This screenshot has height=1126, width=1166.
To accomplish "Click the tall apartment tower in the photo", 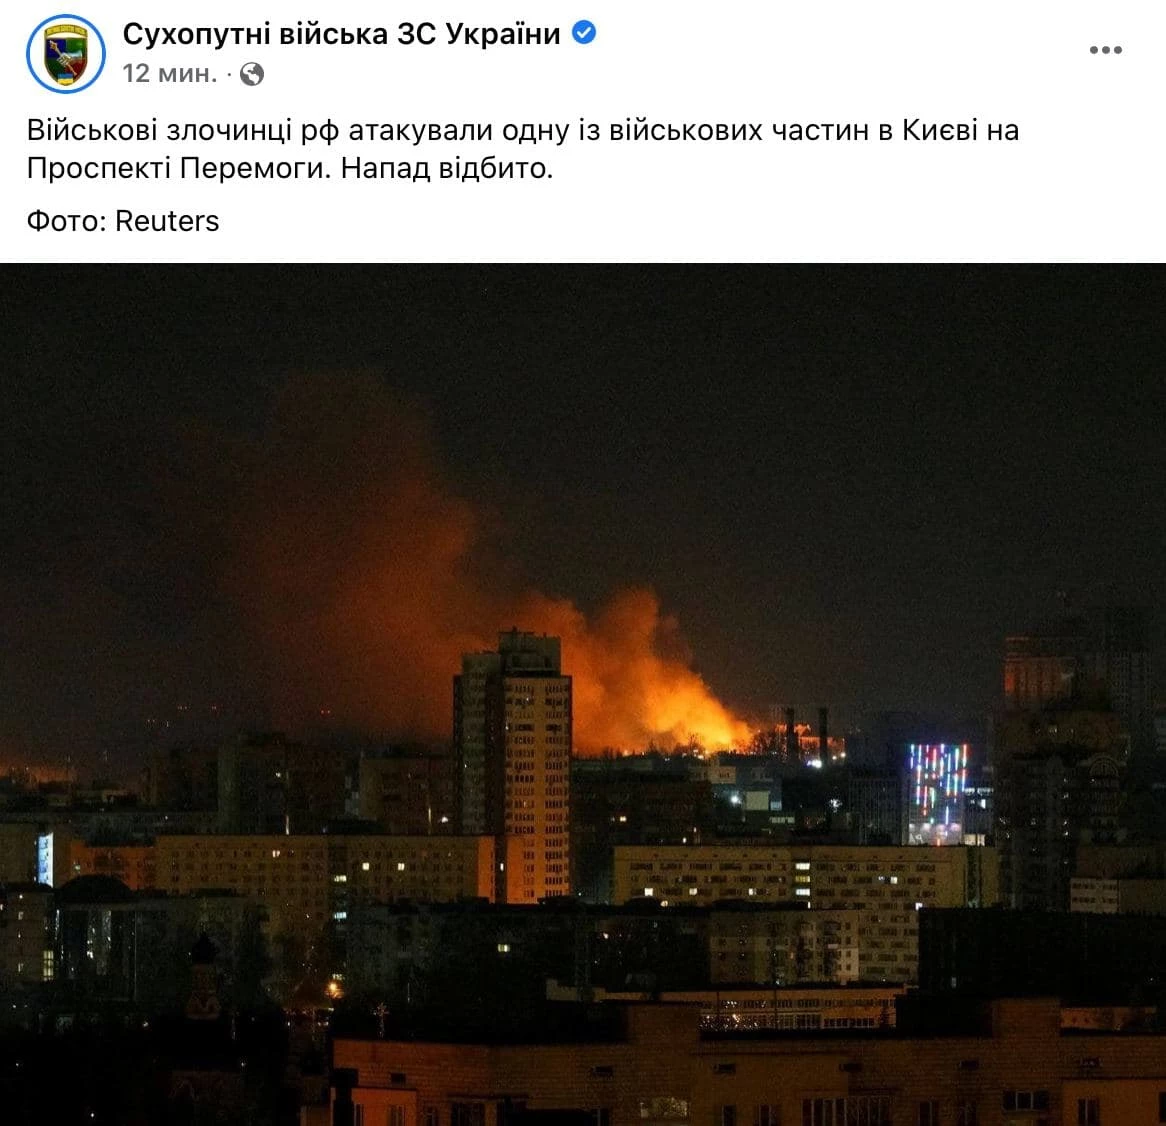I will [x=512, y=766].
